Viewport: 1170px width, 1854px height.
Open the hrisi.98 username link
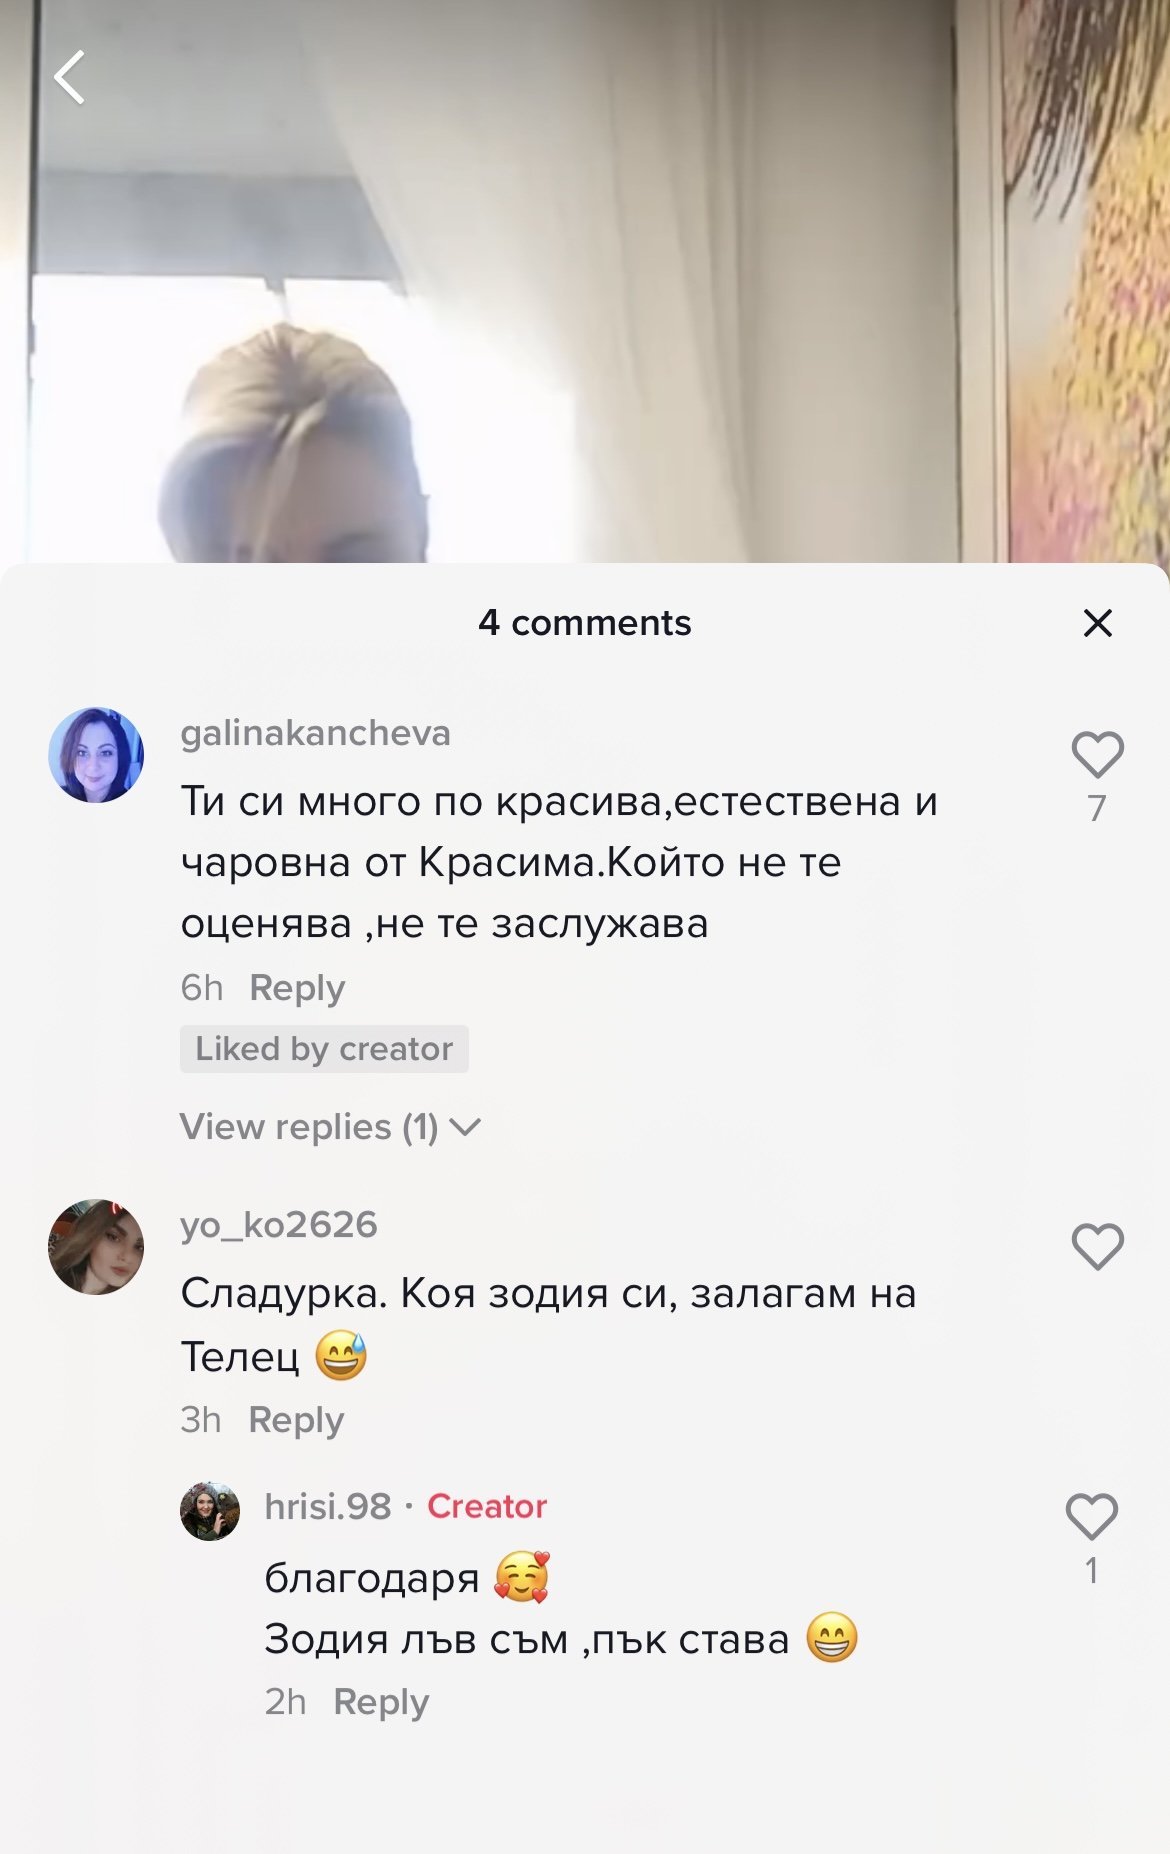[x=328, y=1506]
